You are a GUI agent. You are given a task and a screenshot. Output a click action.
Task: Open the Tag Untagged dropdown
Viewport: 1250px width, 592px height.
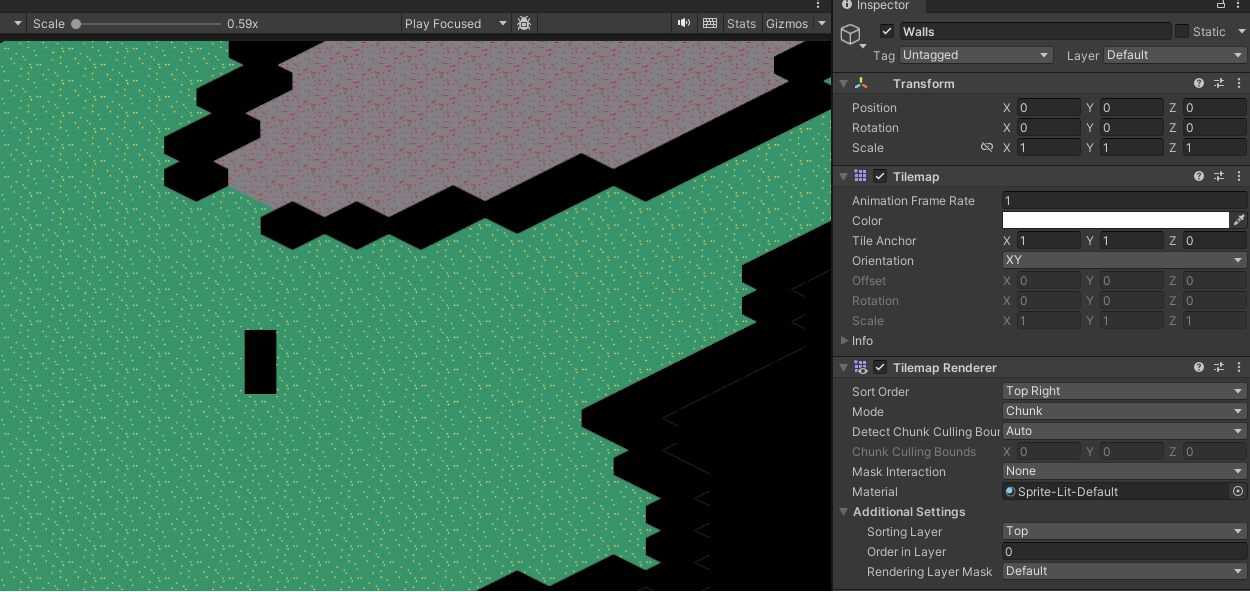tap(975, 55)
